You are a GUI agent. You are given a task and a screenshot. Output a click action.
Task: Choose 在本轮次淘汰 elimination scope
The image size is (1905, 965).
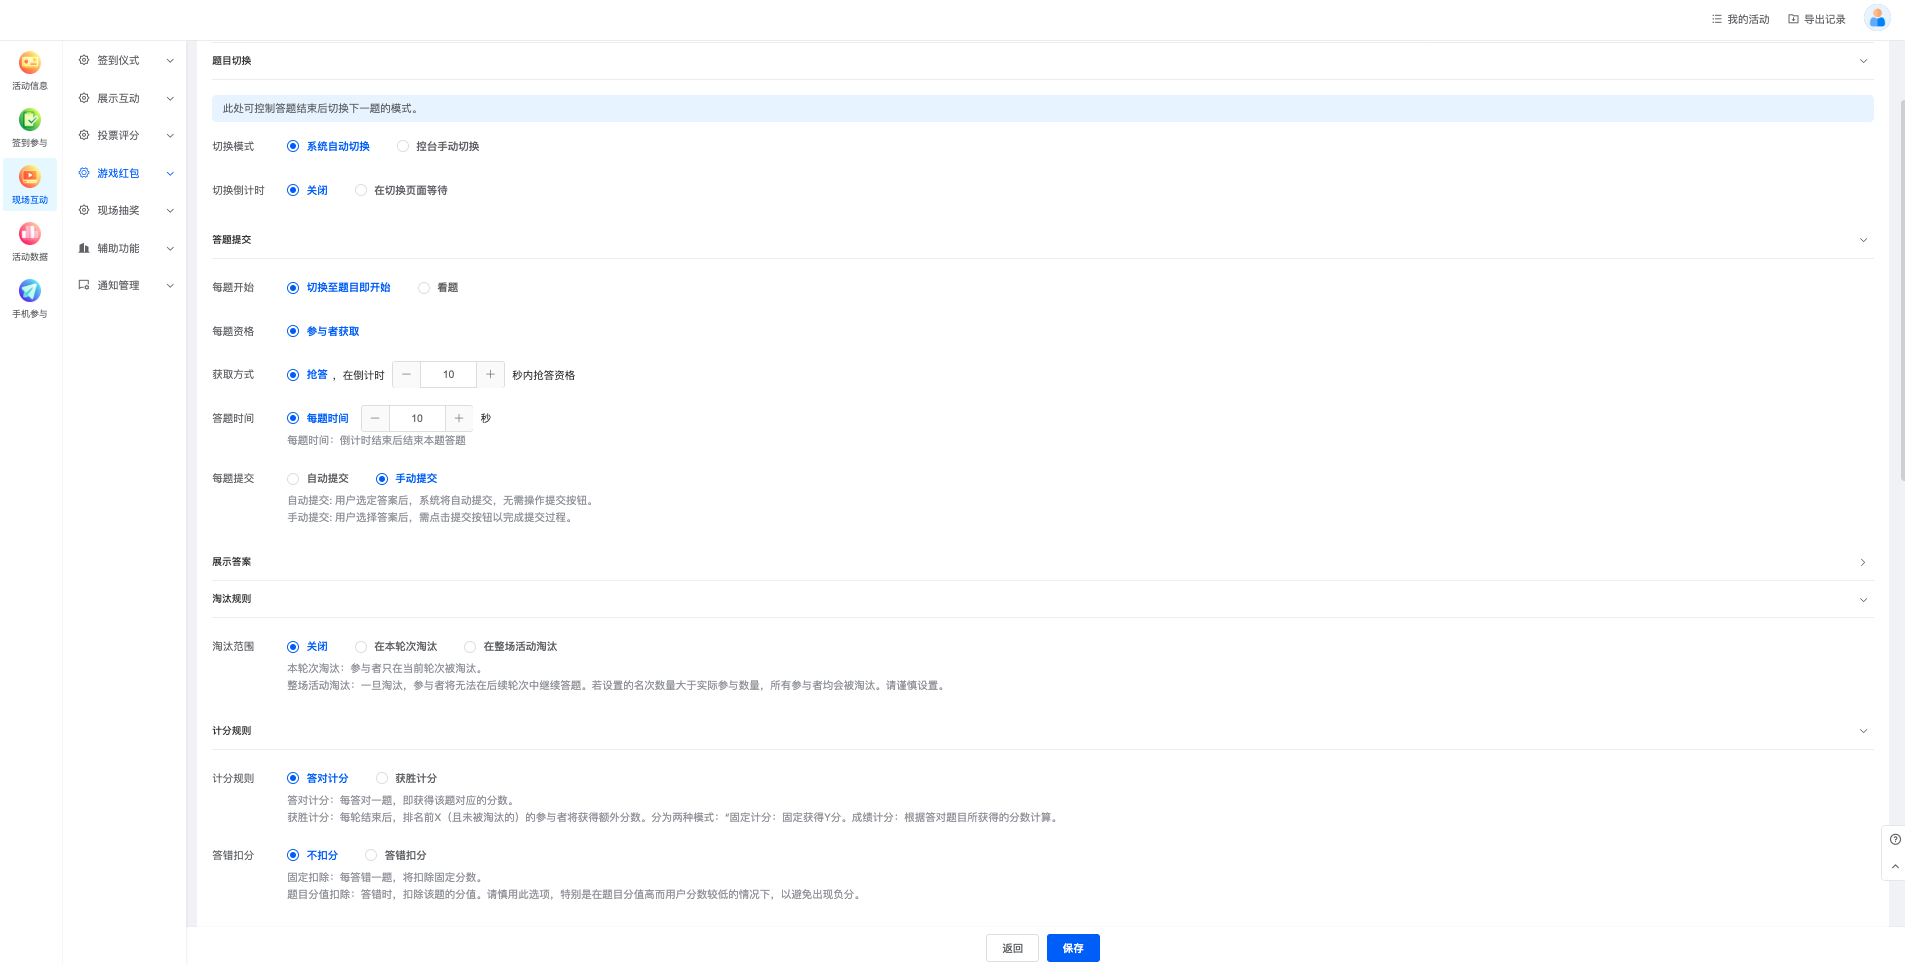361,647
